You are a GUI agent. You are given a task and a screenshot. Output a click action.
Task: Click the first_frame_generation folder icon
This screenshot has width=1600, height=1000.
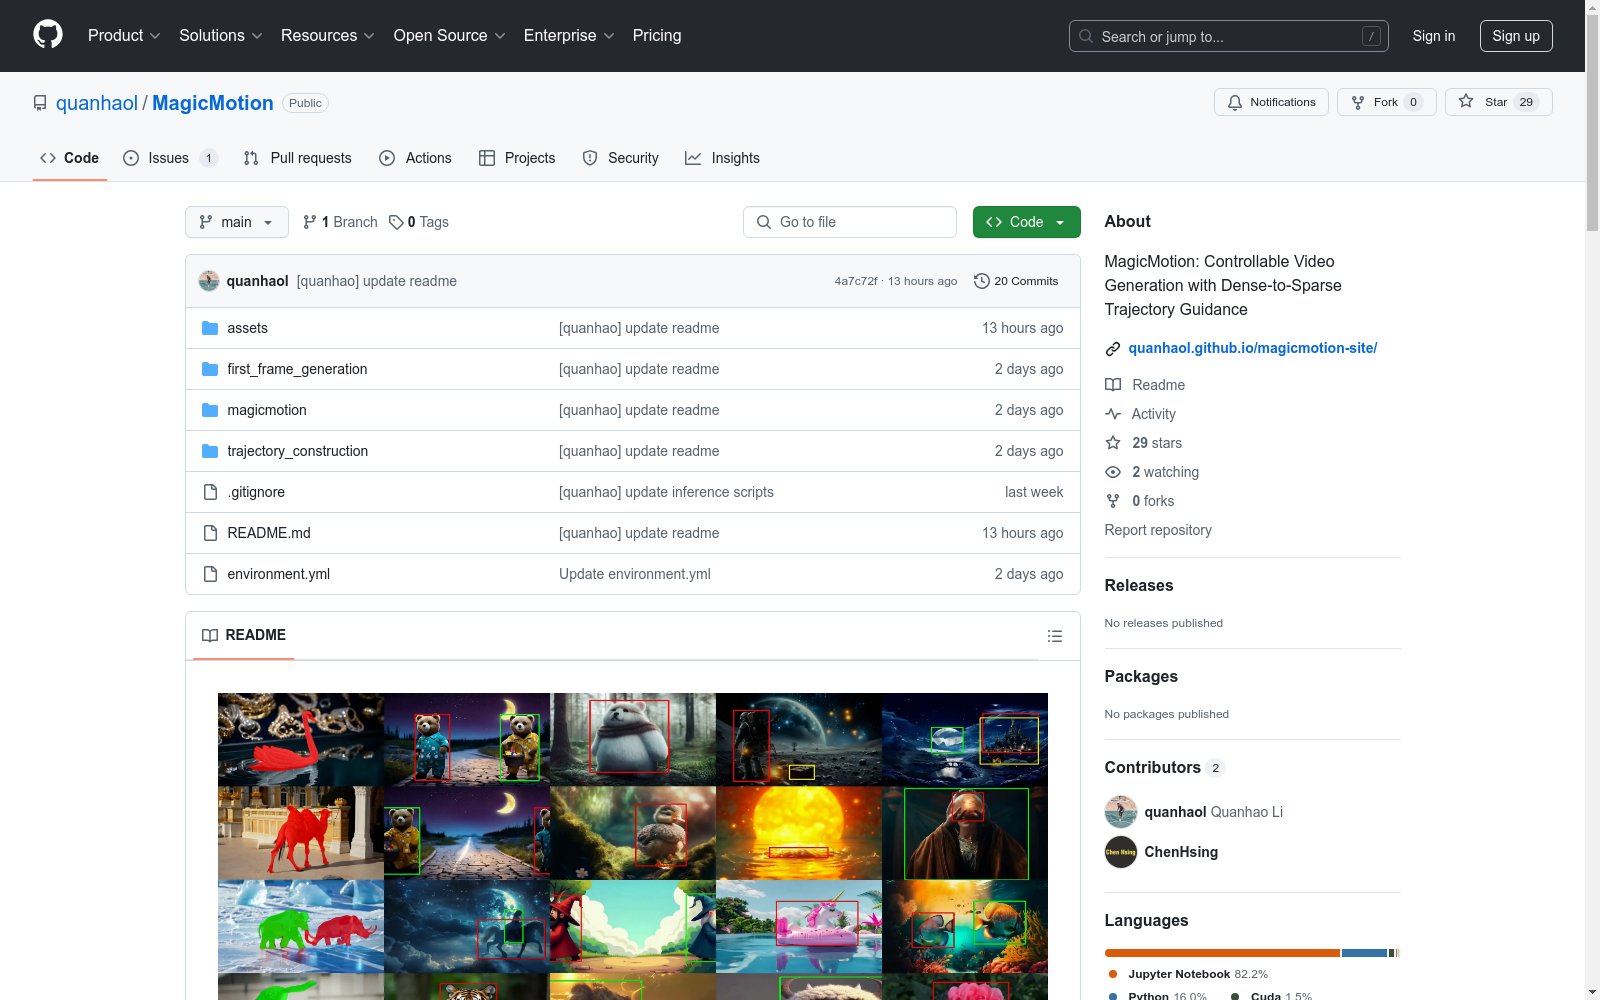coord(210,369)
